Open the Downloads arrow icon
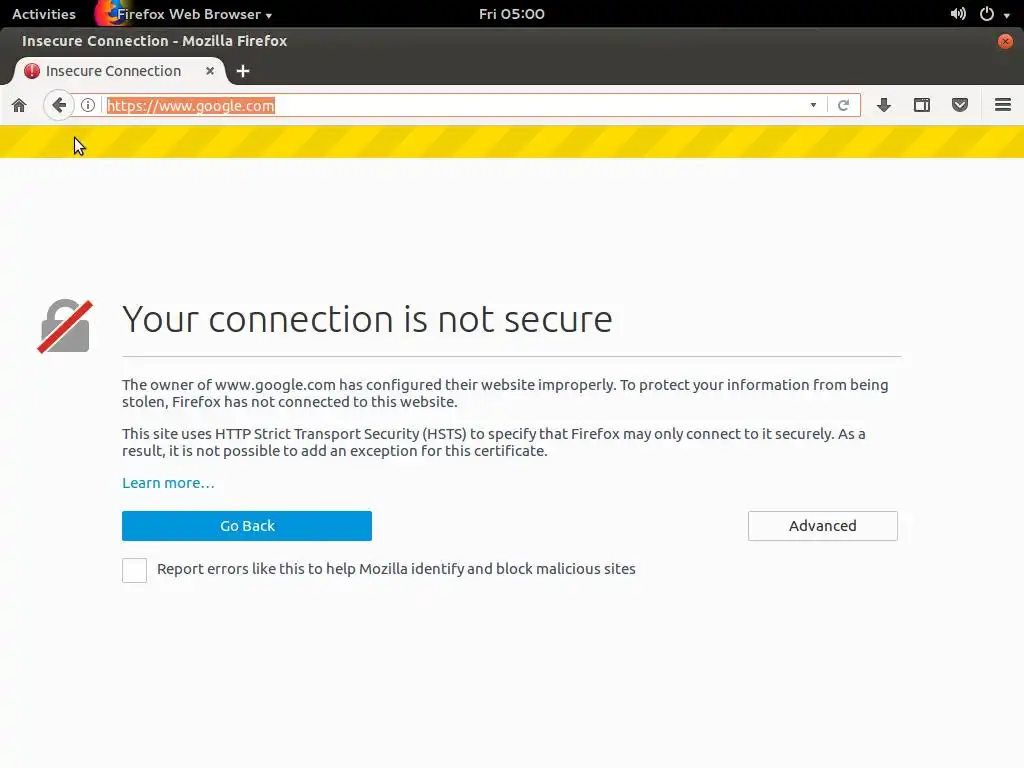The image size is (1024, 768). pos(884,105)
